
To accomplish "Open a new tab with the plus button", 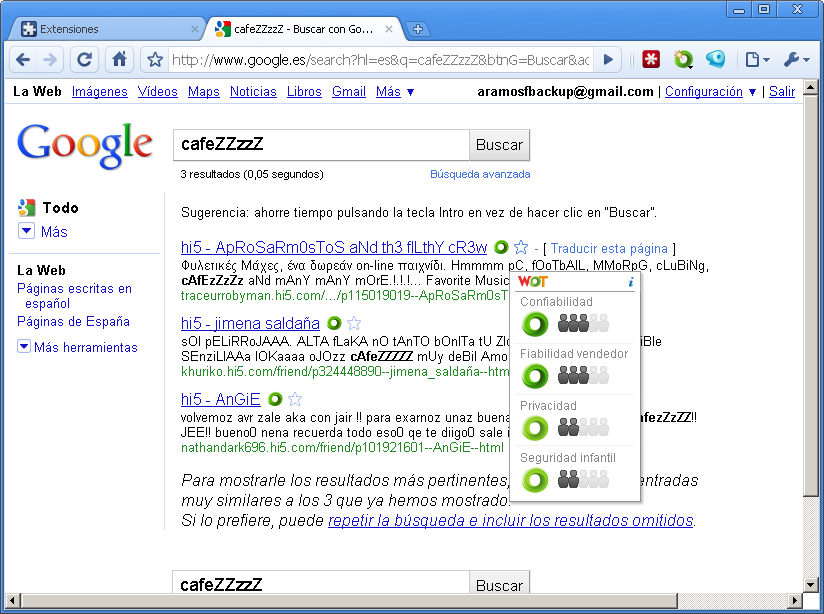I will pos(418,29).
